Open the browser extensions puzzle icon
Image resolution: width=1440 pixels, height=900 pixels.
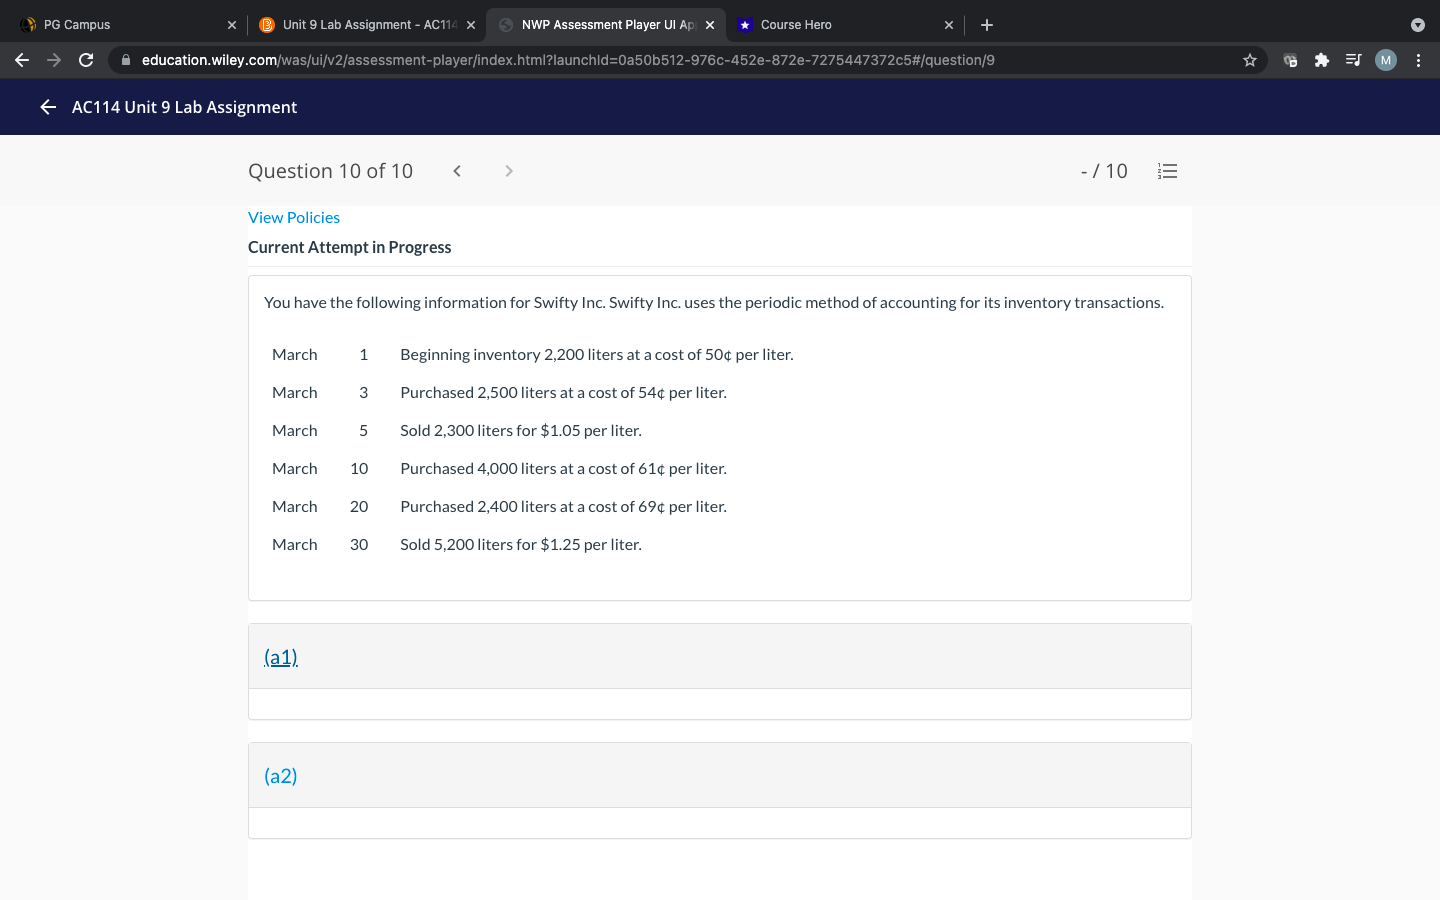point(1322,60)
